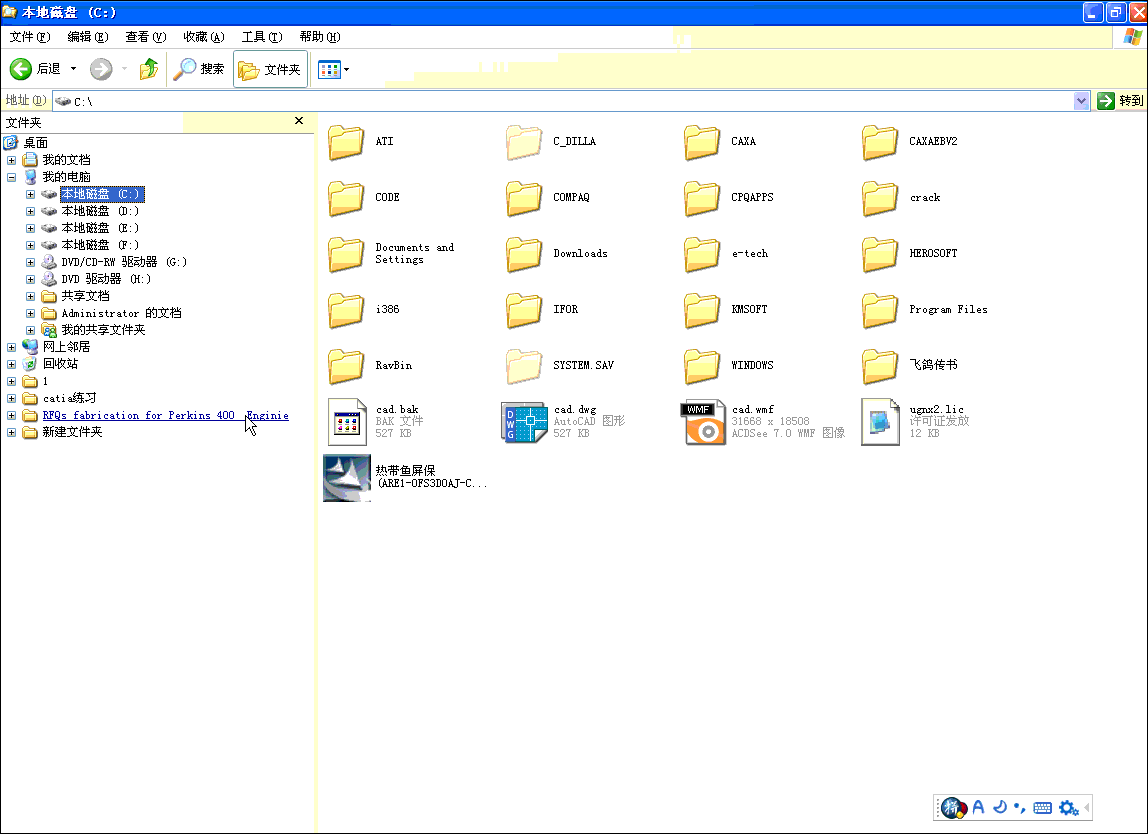Toggle IME punctuation mode icon
The image size is (1148, 834).
point(1019,808)
